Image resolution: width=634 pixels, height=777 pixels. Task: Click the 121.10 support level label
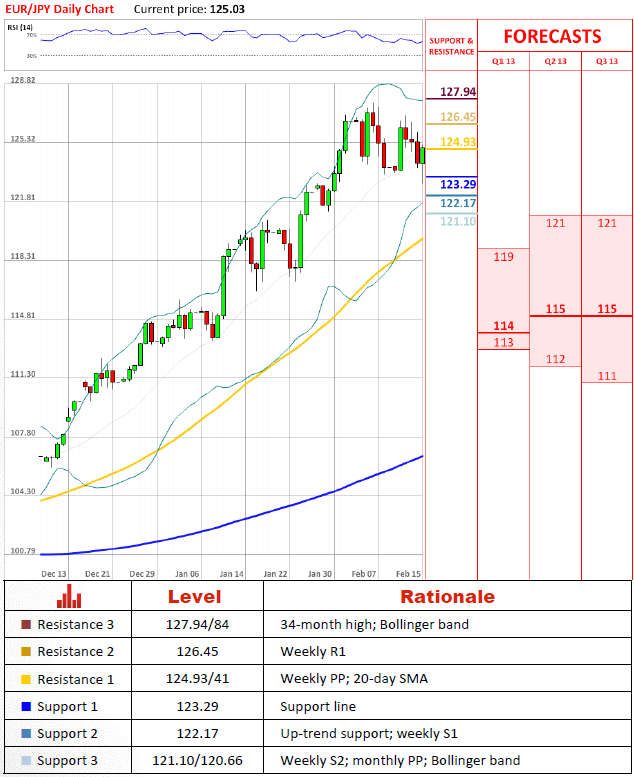click(x=458, y=222)
